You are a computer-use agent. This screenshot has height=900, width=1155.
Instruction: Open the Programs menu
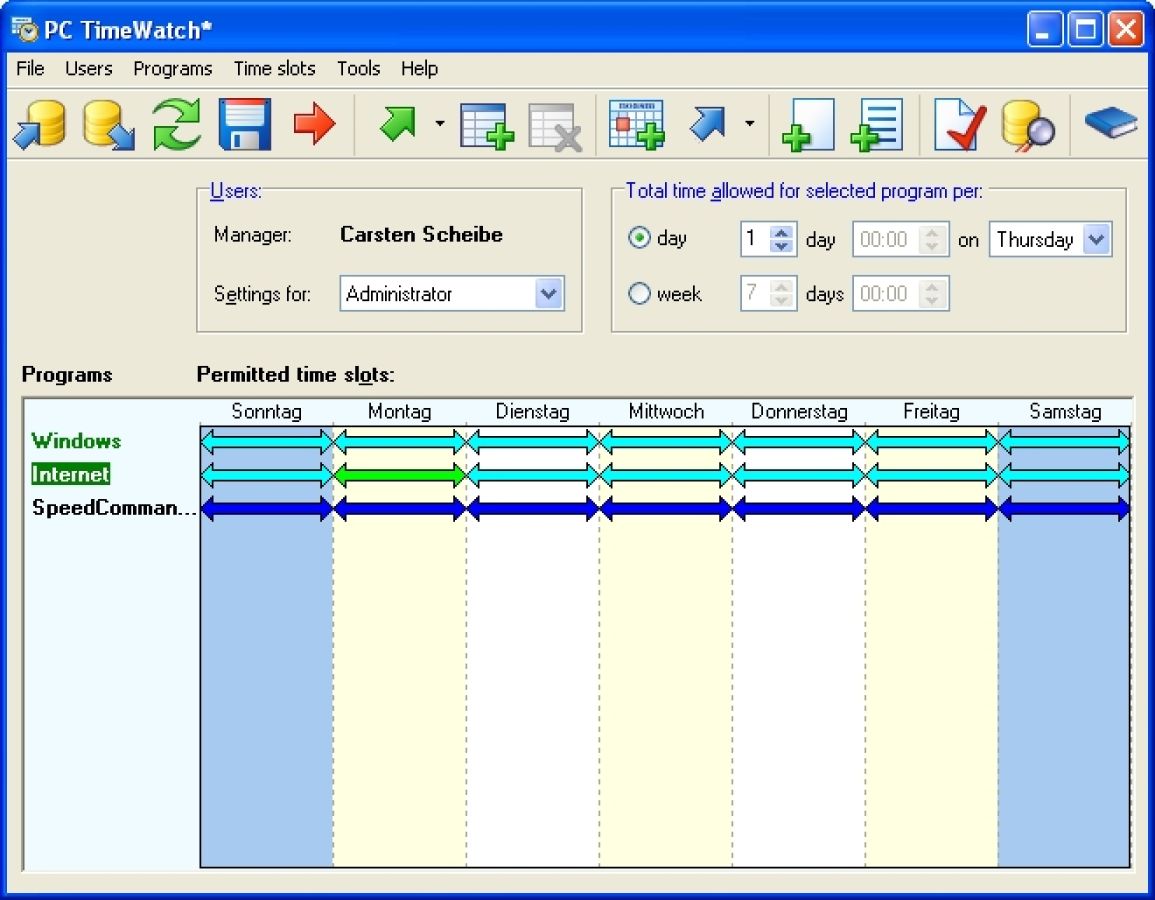coord(172,68)
